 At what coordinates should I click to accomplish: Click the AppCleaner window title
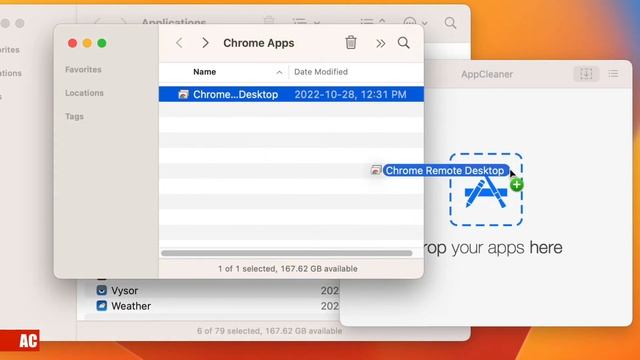coord(487,74)
